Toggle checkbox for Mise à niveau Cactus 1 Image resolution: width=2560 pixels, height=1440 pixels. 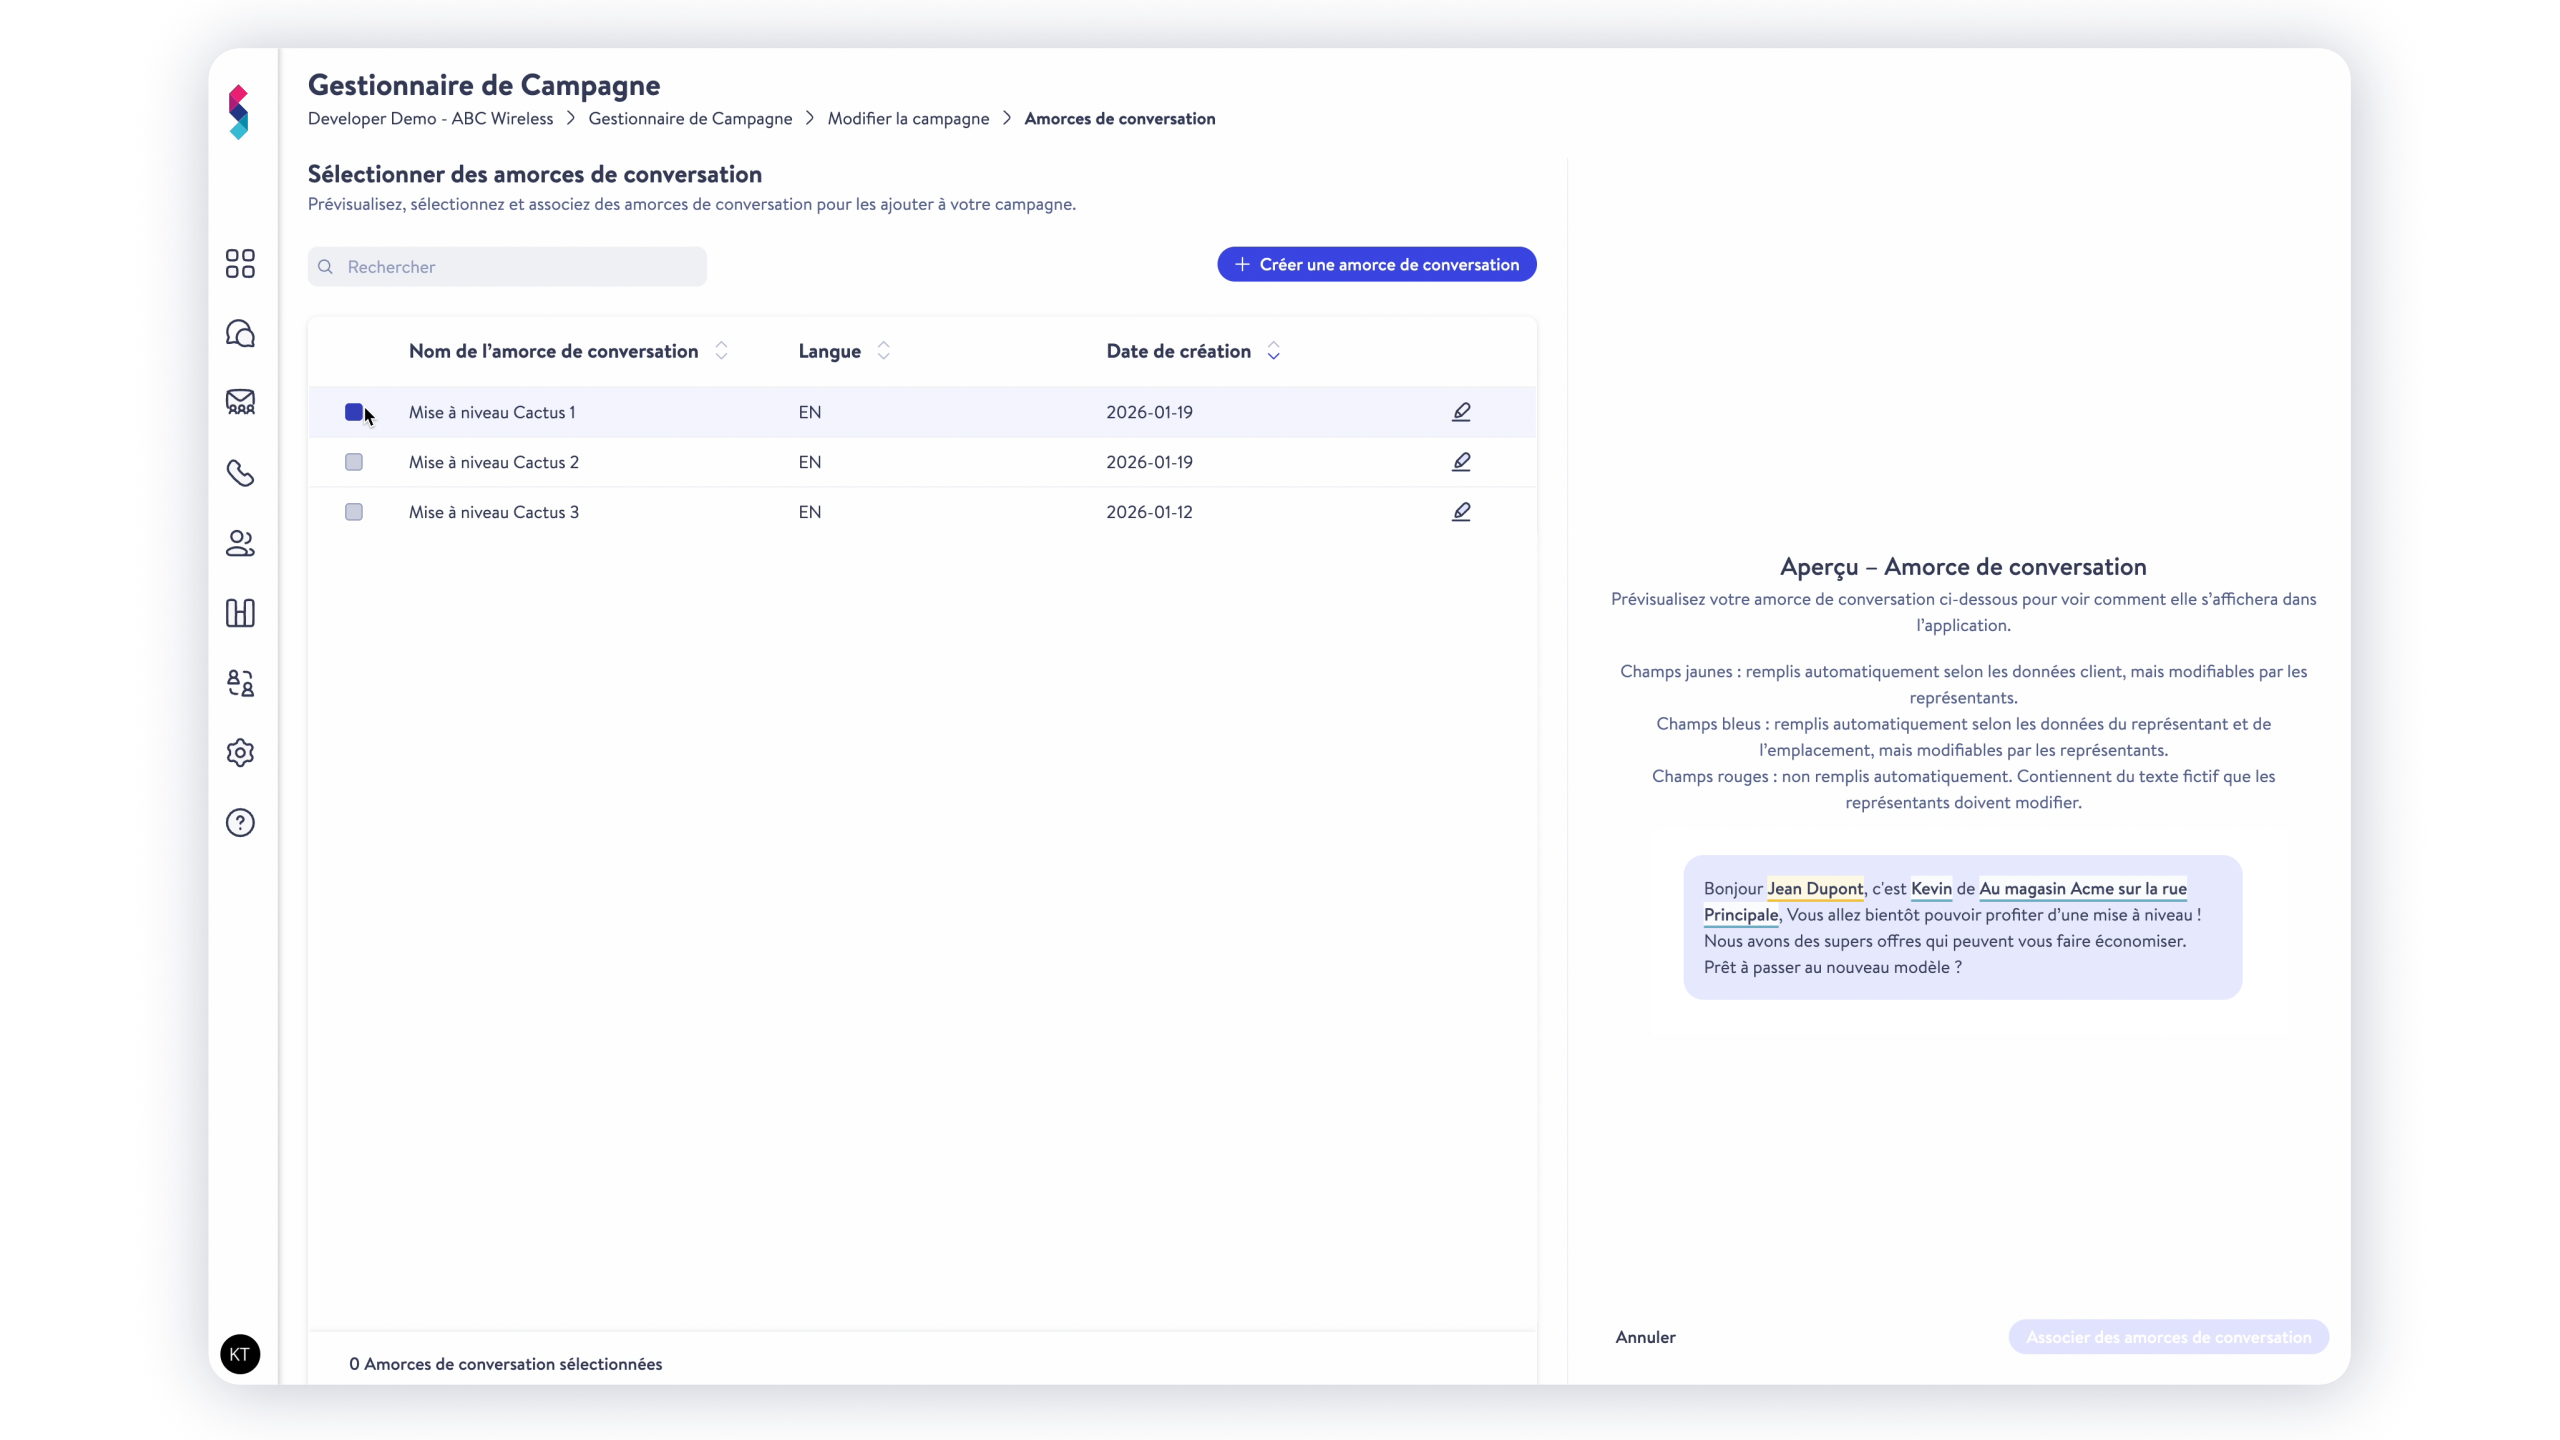pyautogui.click(x=354, y=412)
